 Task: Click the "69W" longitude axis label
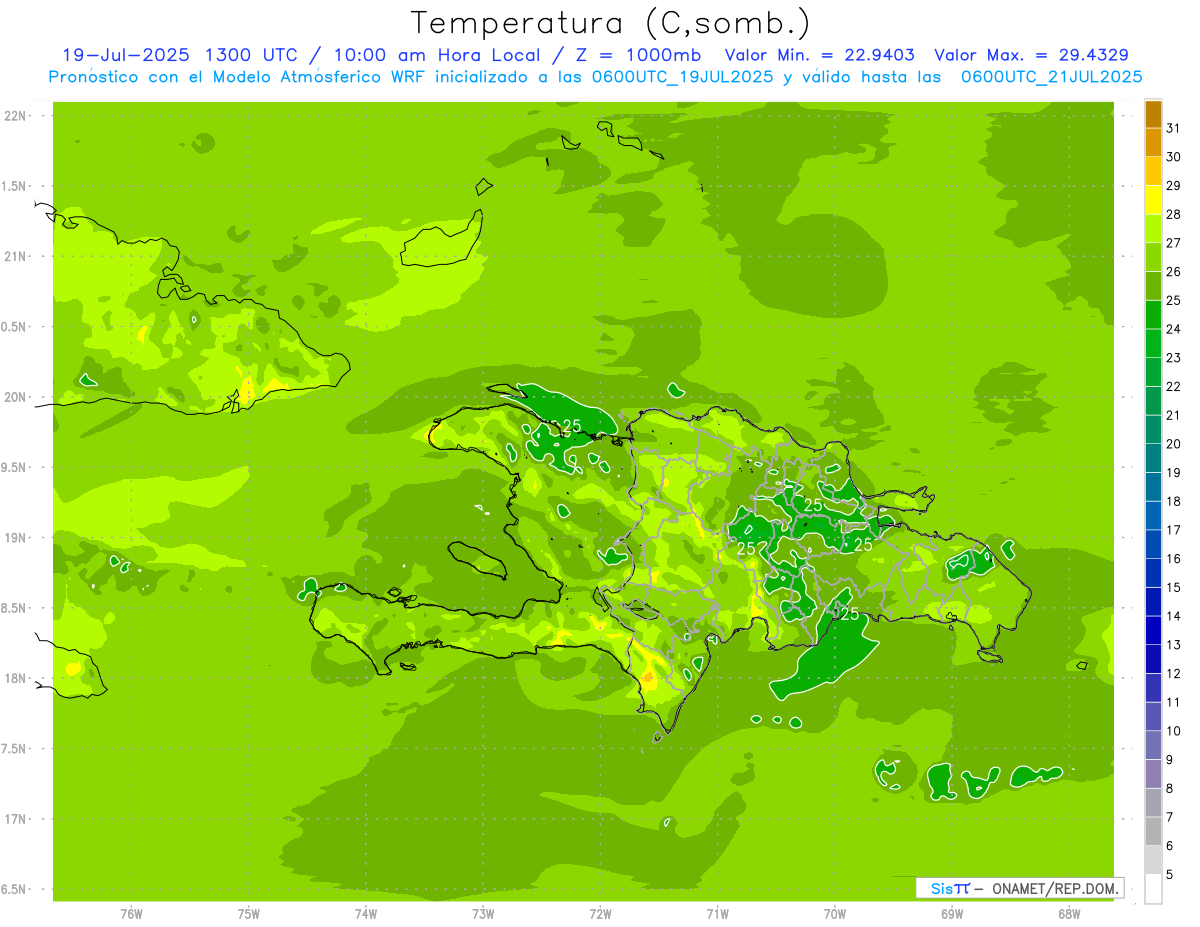952,914
